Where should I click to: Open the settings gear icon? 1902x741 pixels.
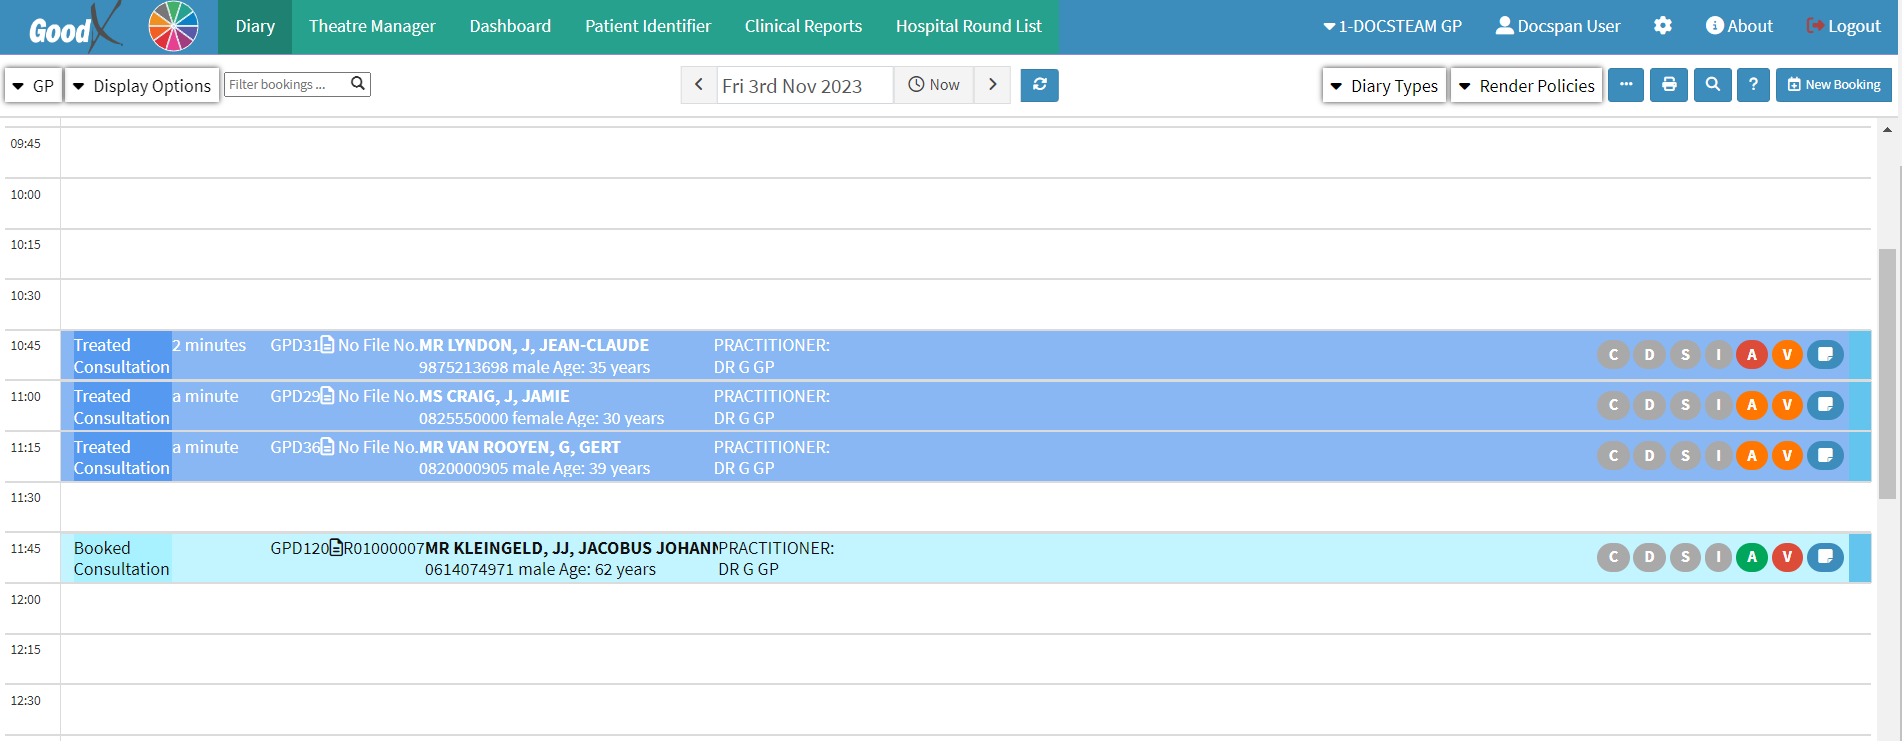tap(1662, 26)
